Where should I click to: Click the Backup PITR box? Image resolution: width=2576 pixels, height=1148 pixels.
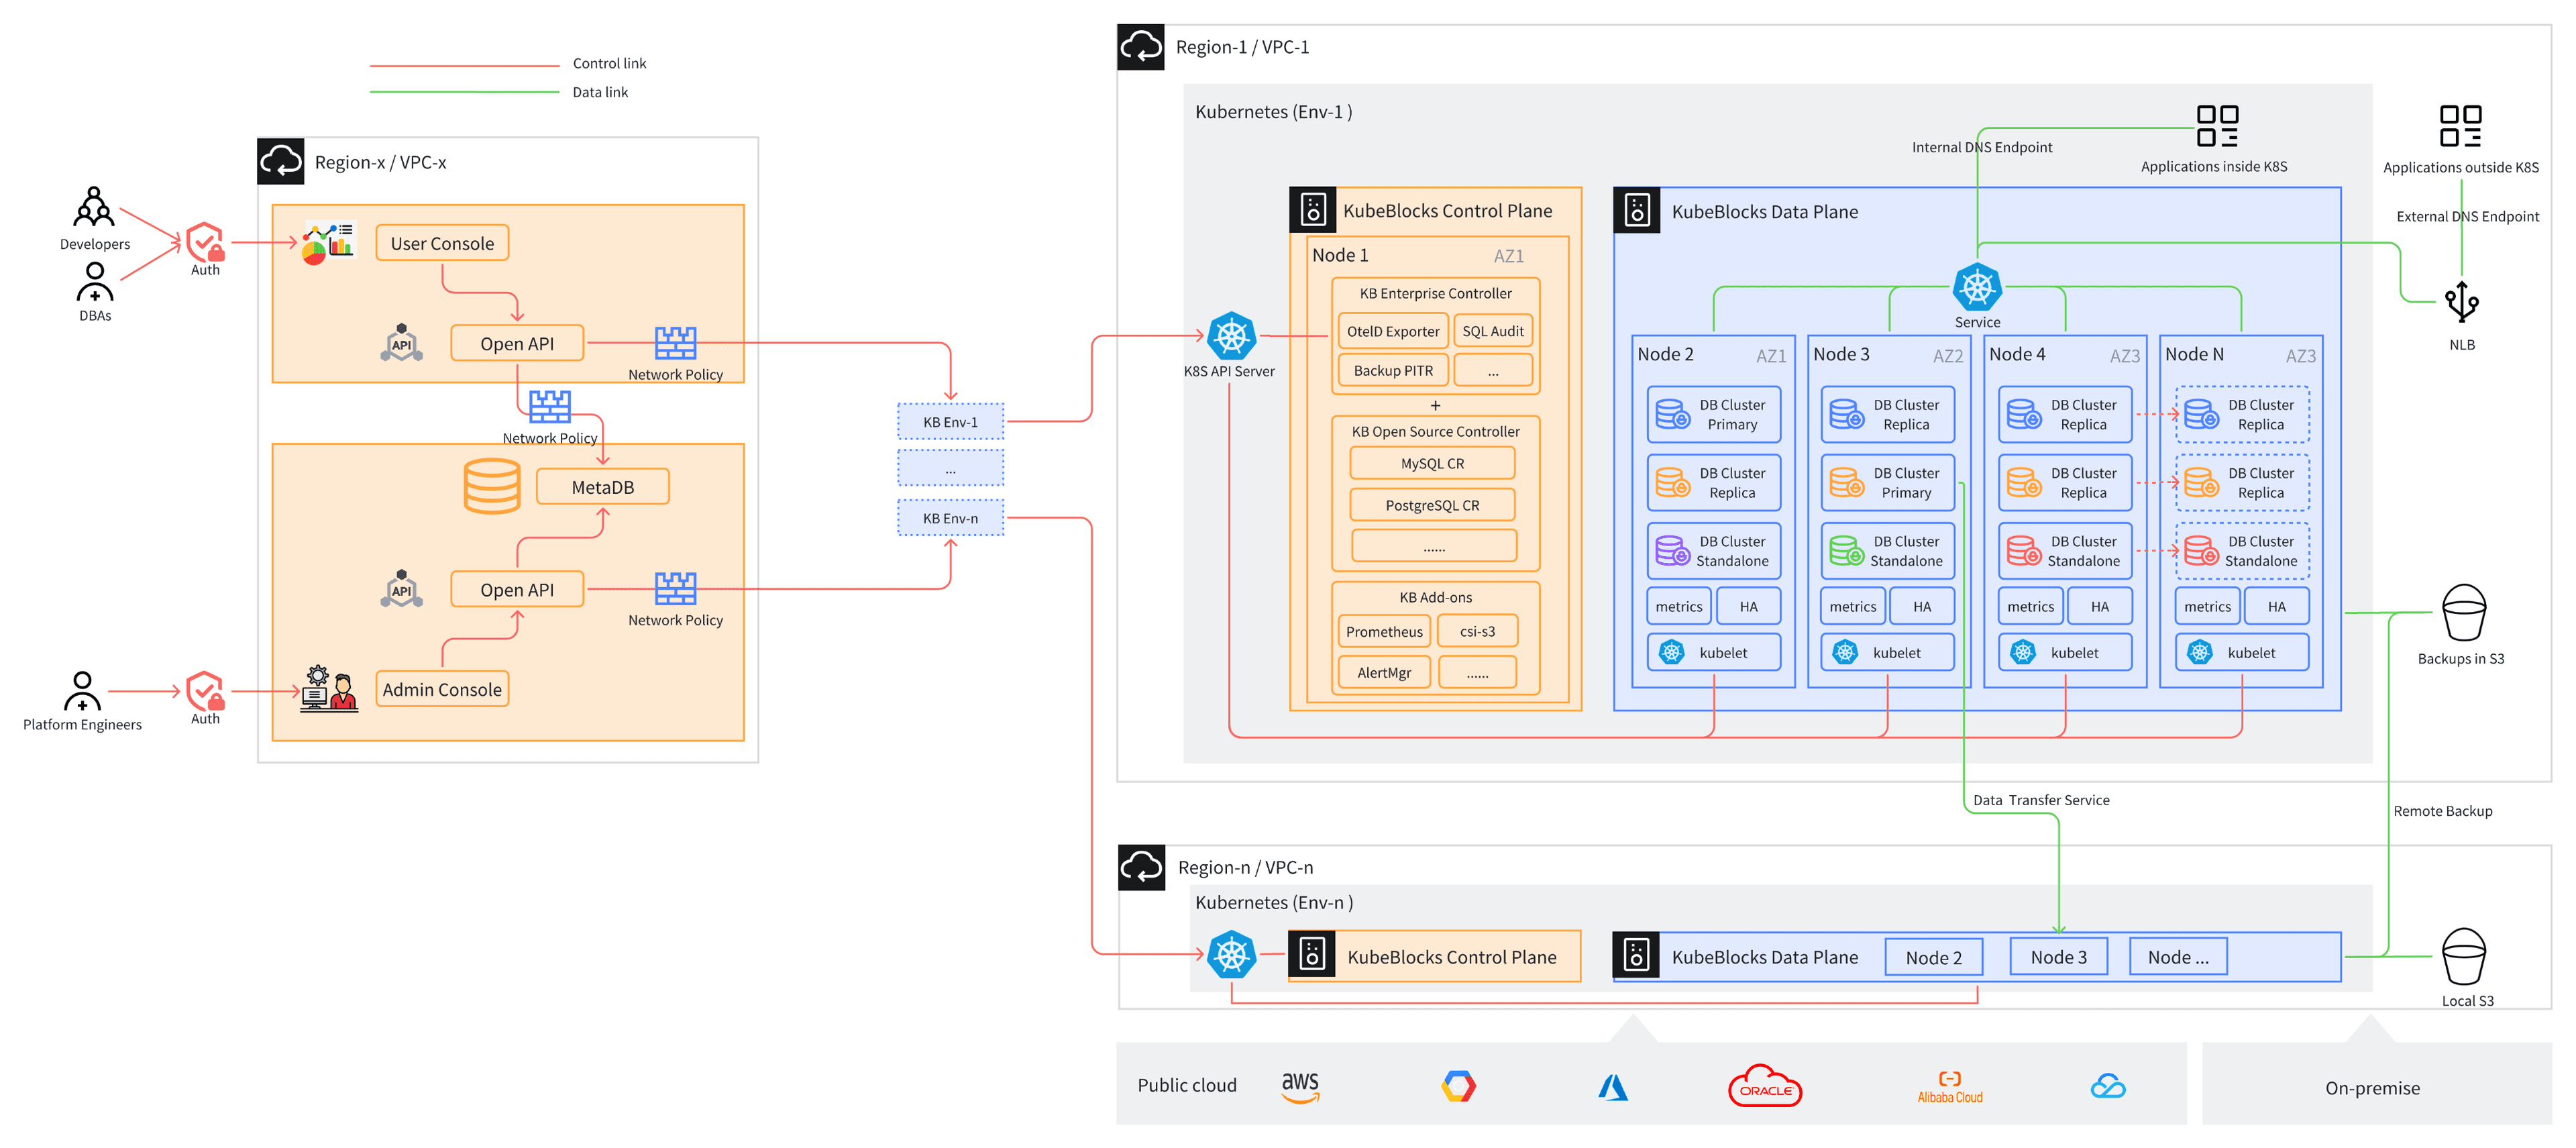click(x=1393, y=370)
